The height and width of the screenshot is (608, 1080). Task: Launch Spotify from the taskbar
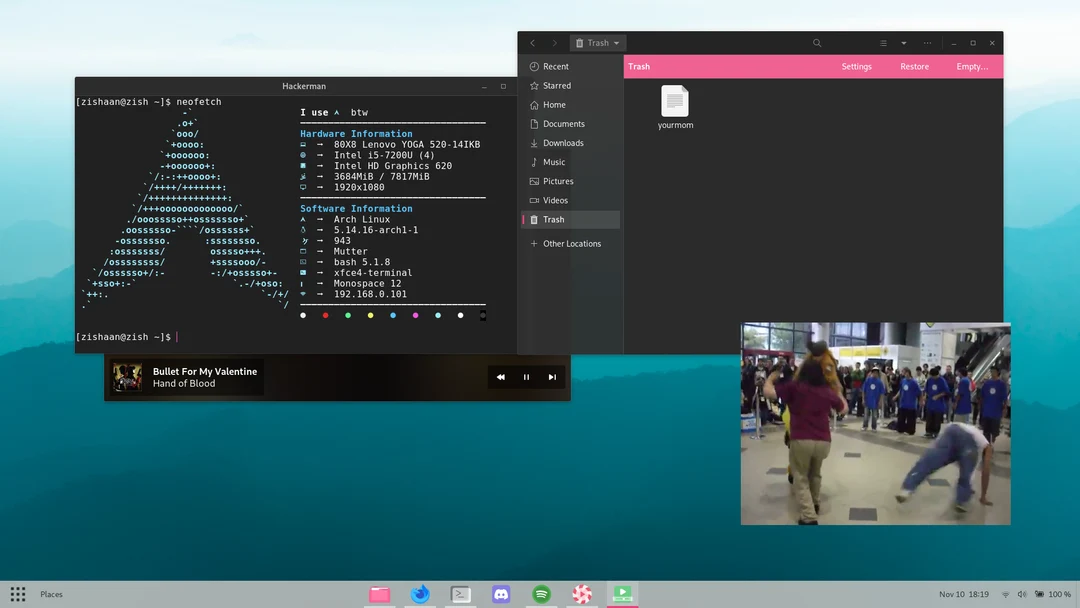[x=541, y=594]
